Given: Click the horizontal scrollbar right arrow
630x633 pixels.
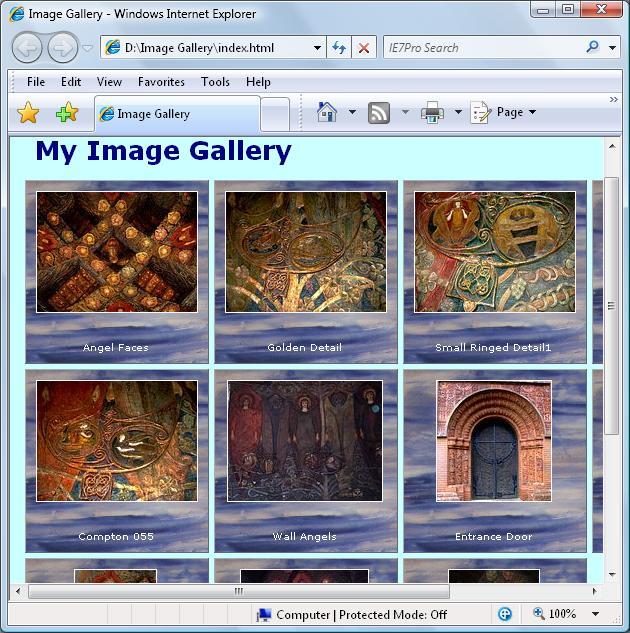Looking at the screenshot, I should tap(594, 591).
